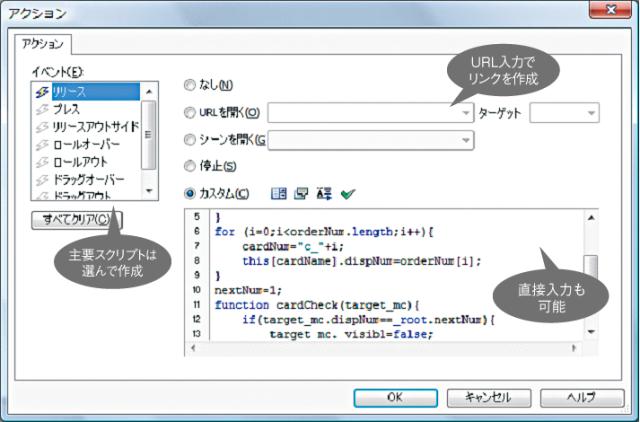640x422 pixels.
Task: Open the ターゲット dropdown
Action: click(x=564, y=113)
